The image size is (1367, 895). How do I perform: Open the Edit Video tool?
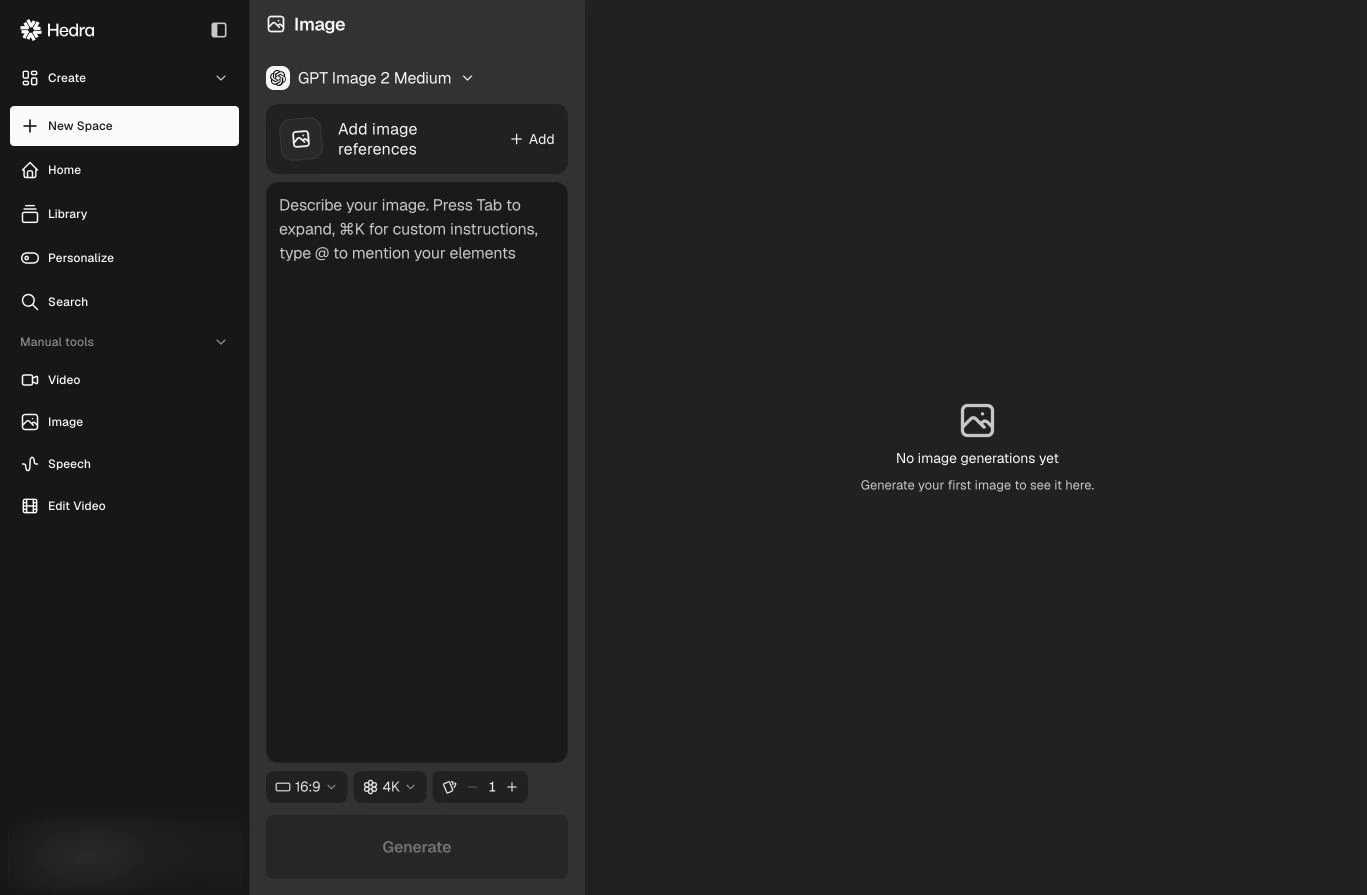pos(124,506)
